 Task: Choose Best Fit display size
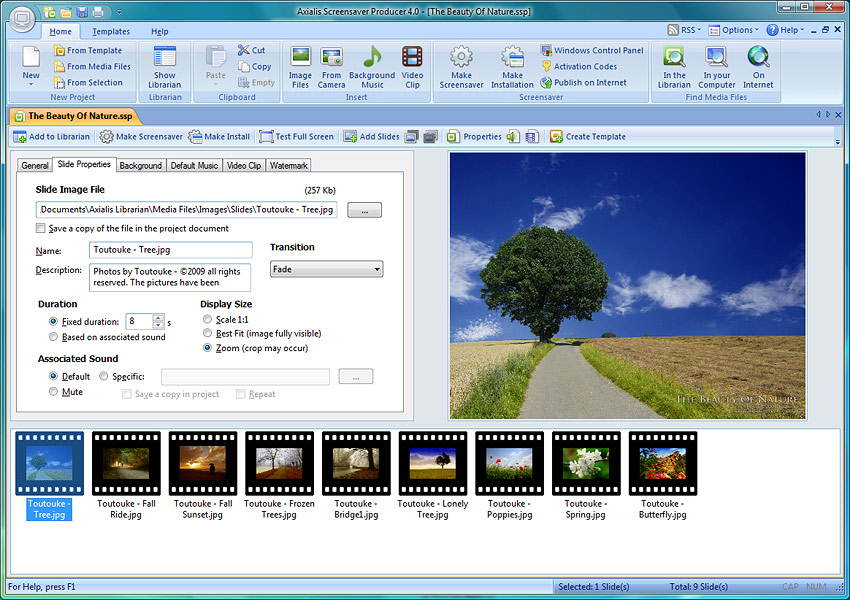pyautogui.click(x=208, y=334)
